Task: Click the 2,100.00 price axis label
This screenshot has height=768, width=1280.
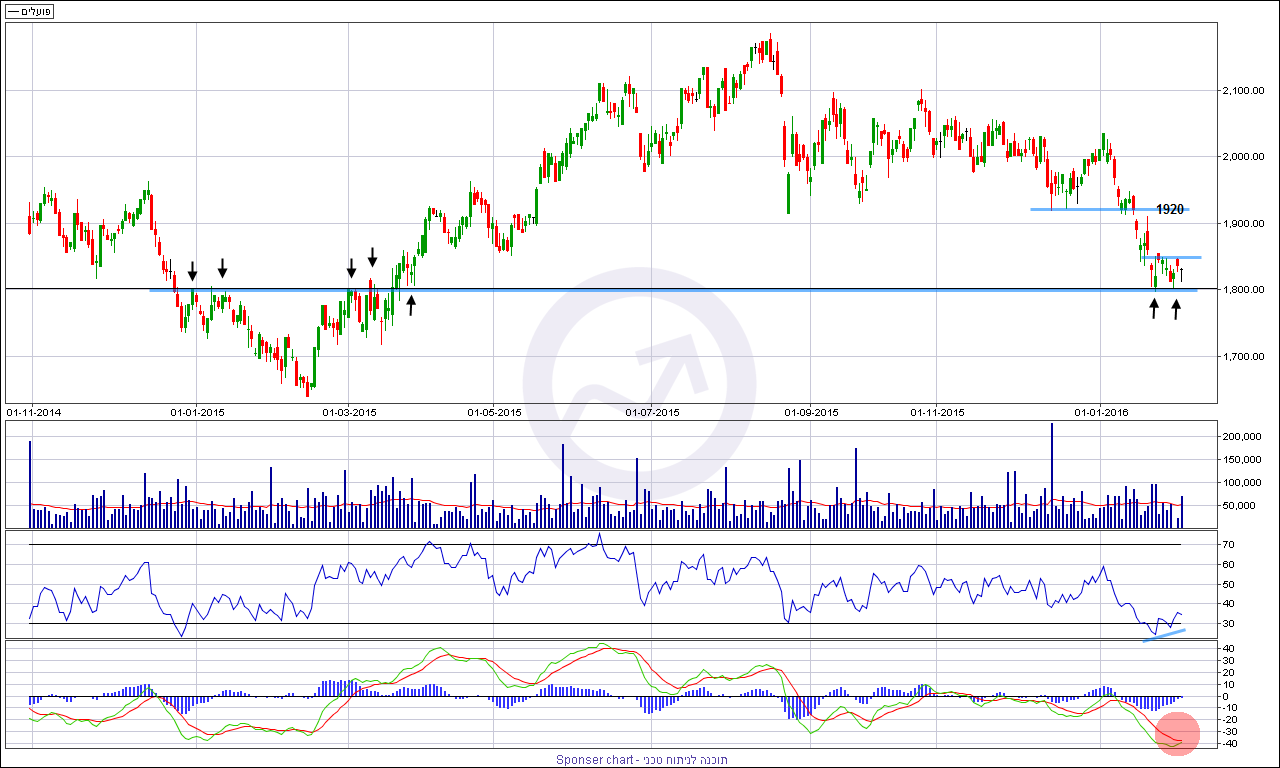Action: pyautogui.click(x=1245, y=91)
